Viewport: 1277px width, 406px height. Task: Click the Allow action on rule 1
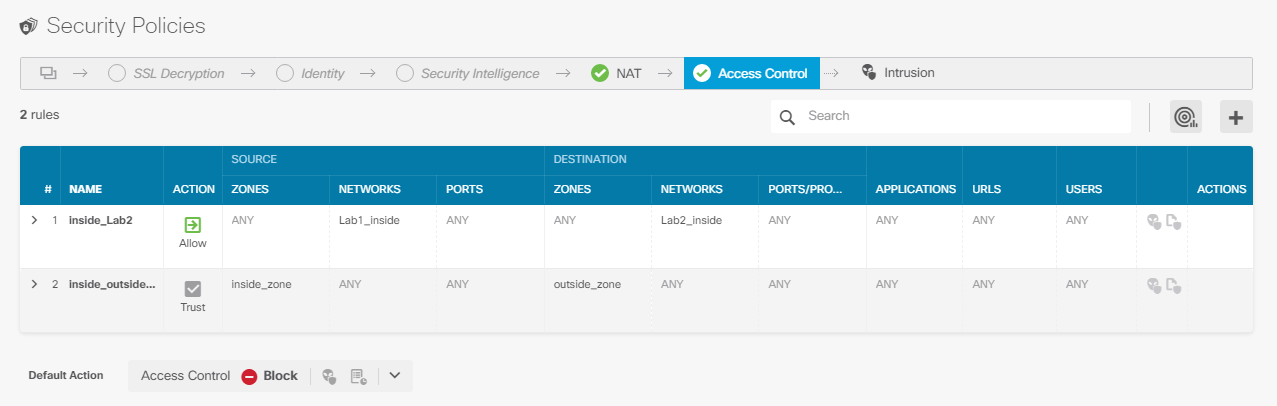[193, 233]
